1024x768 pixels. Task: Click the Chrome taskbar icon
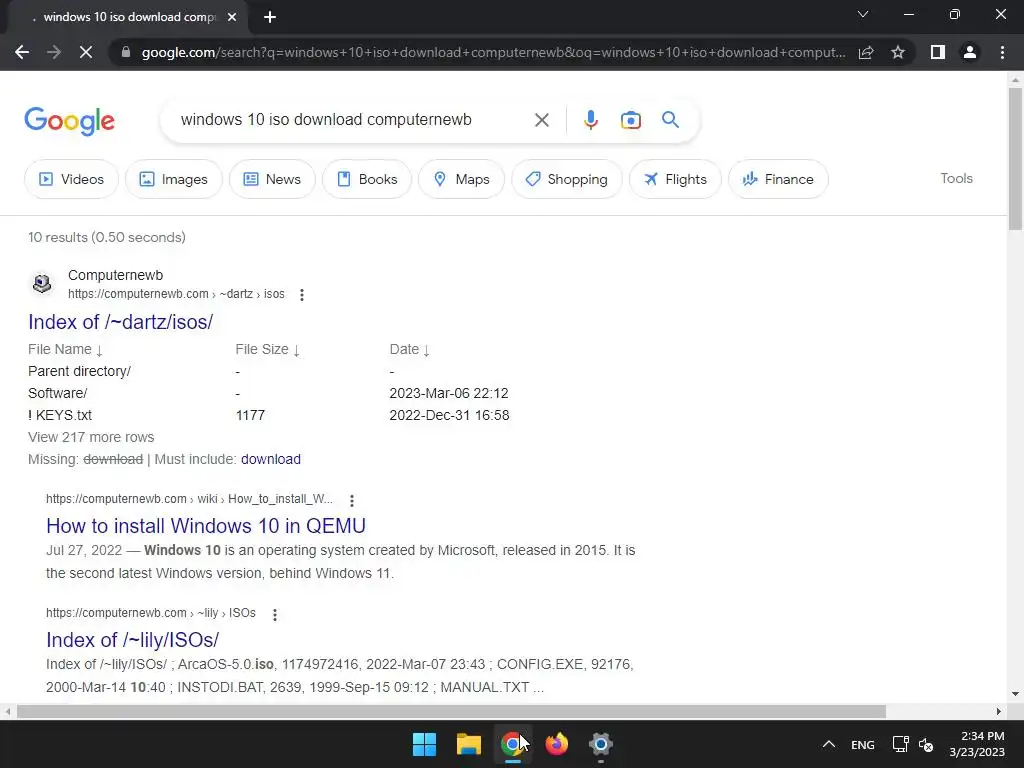(x=513, y=744)
